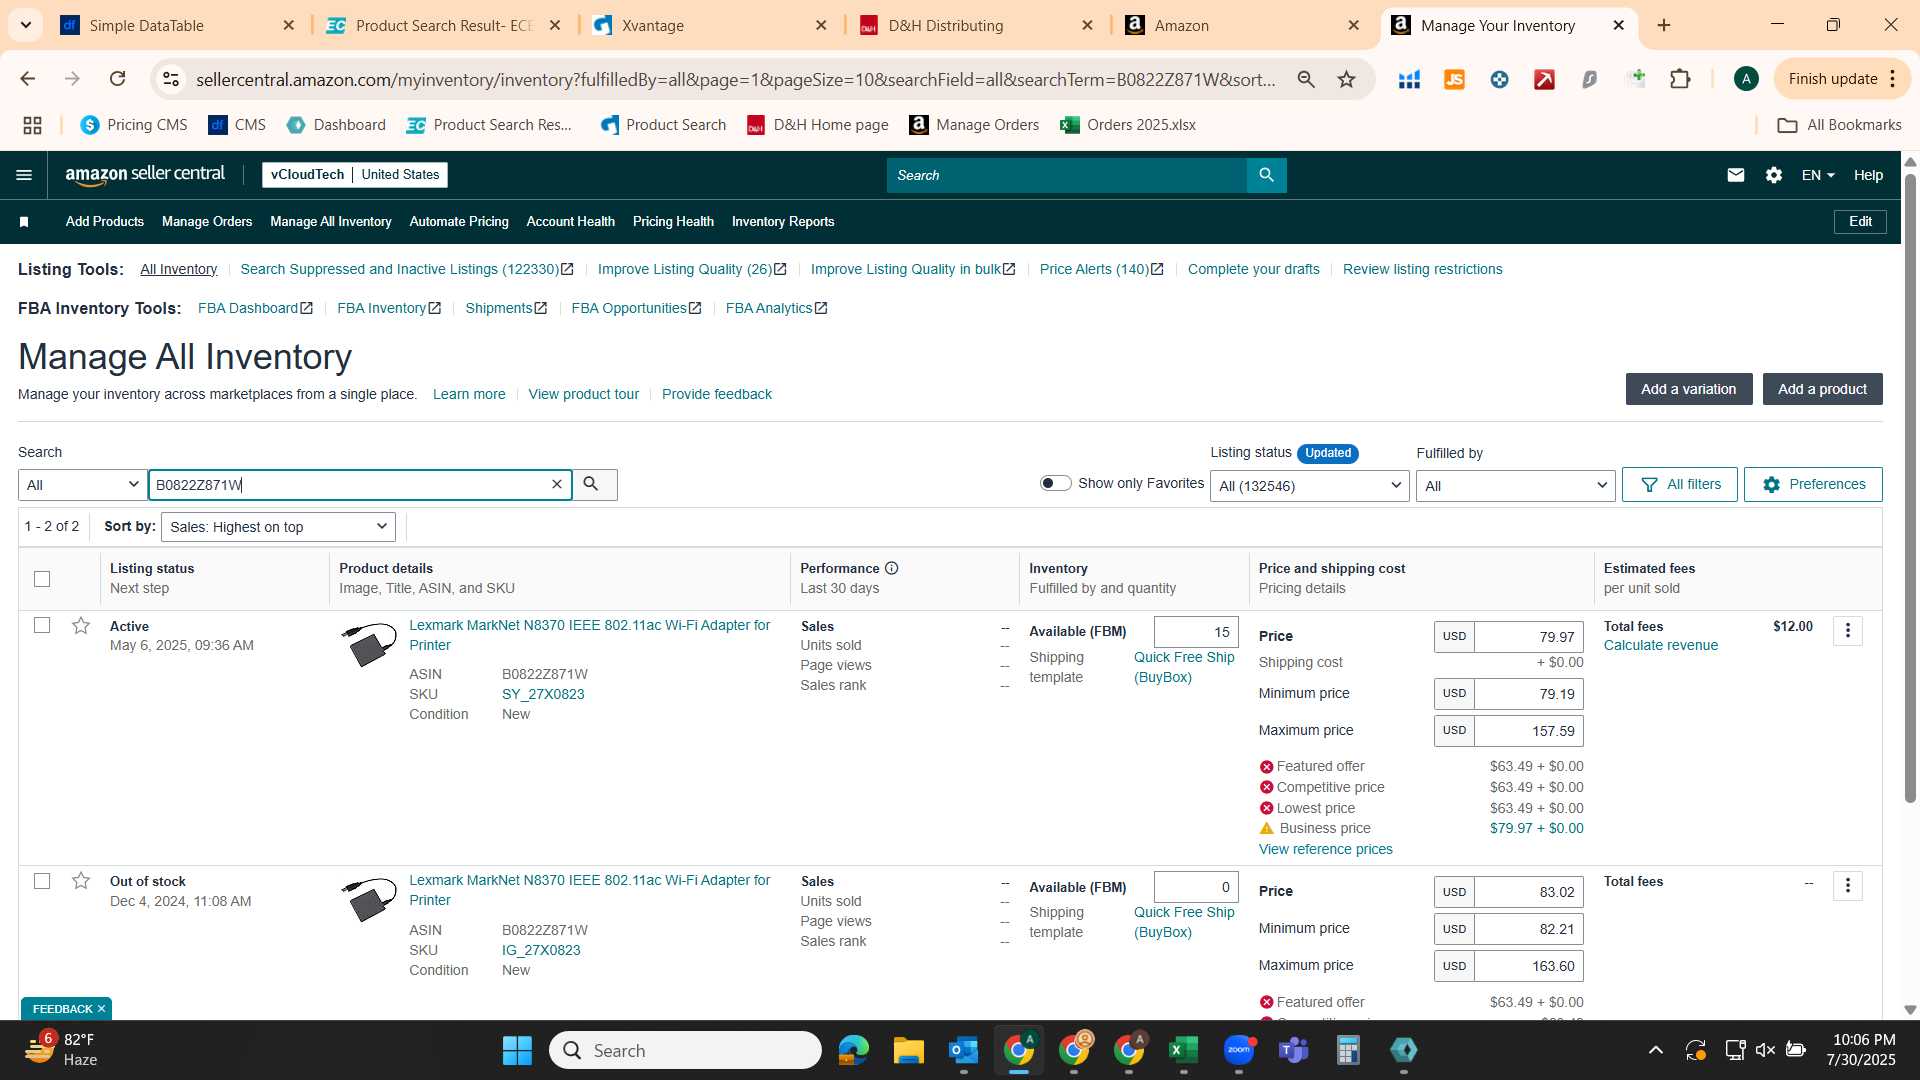
Task: Edit the maximum price 157.59 field
Action: 1528,731
